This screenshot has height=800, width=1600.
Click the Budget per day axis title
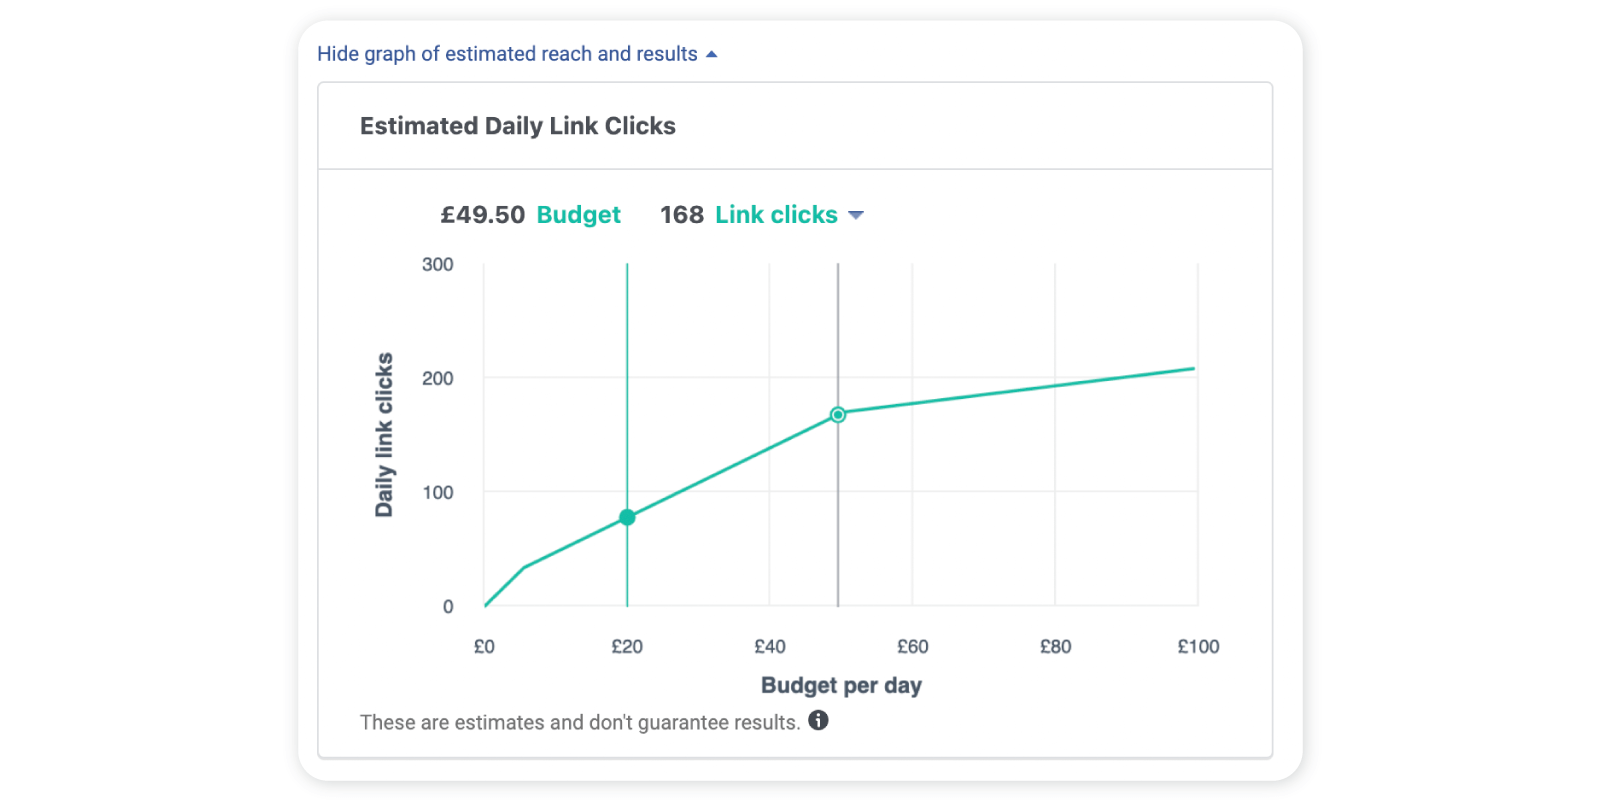[841, 685]
